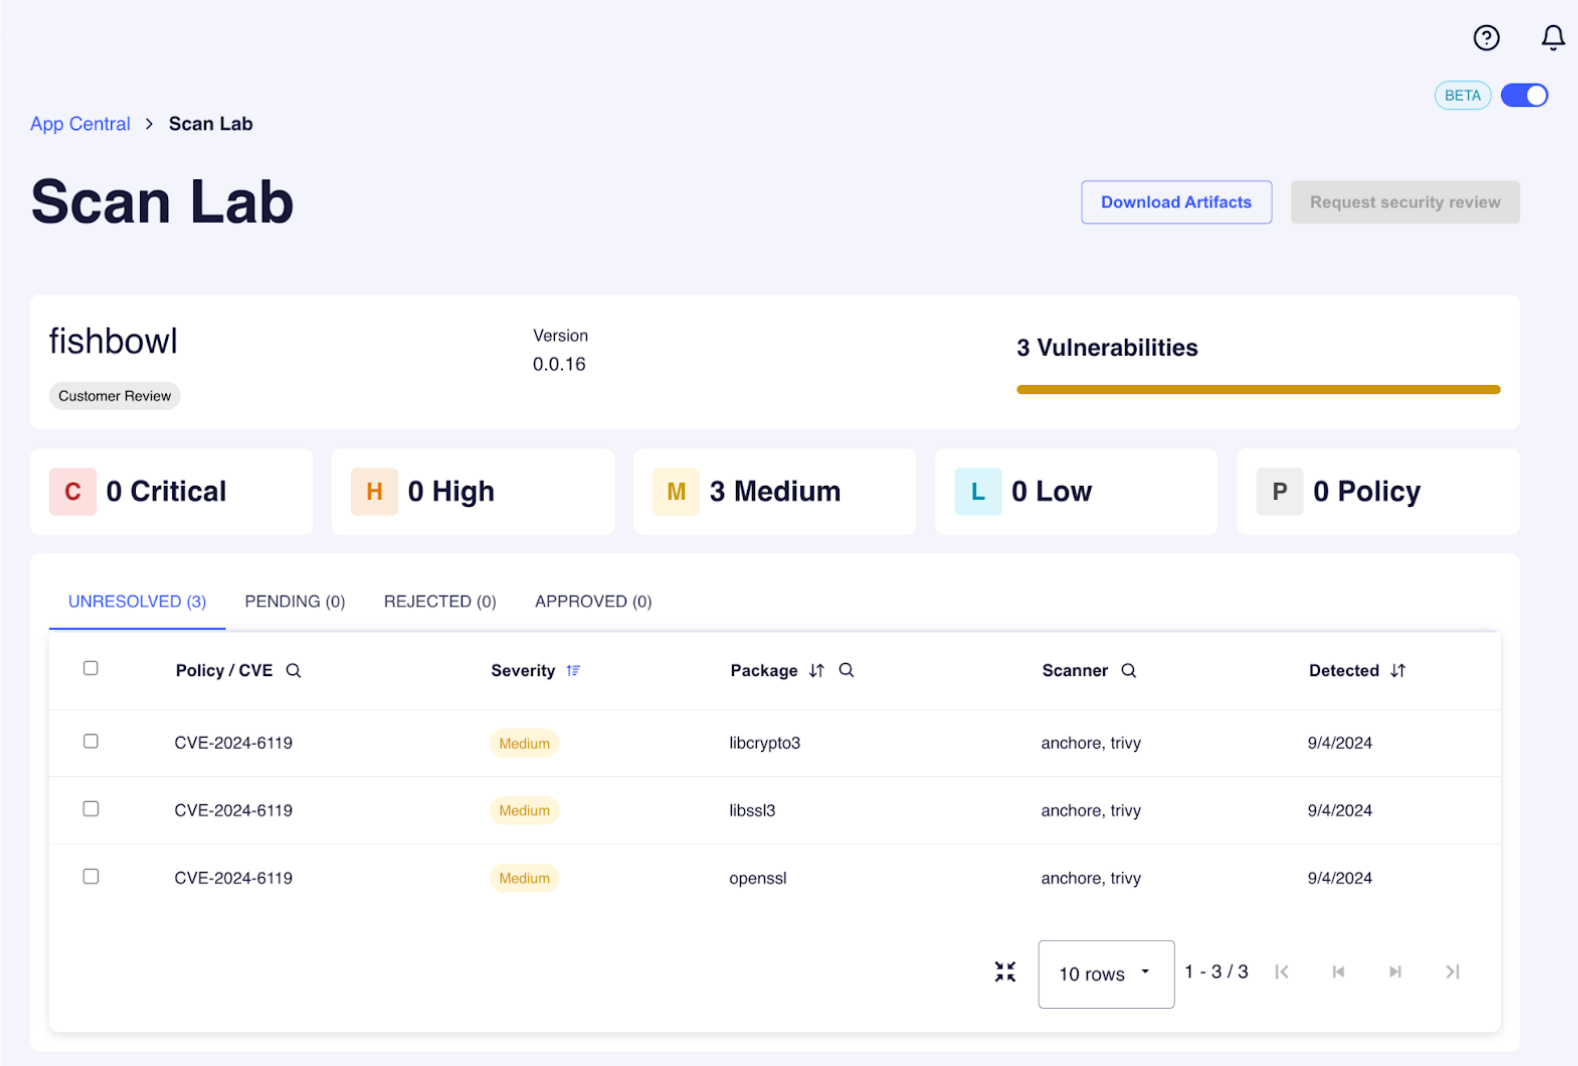Open the help question mark icon
Image resolution: width=1578 pixels, height=1066 pixels.
(1486, 38)
